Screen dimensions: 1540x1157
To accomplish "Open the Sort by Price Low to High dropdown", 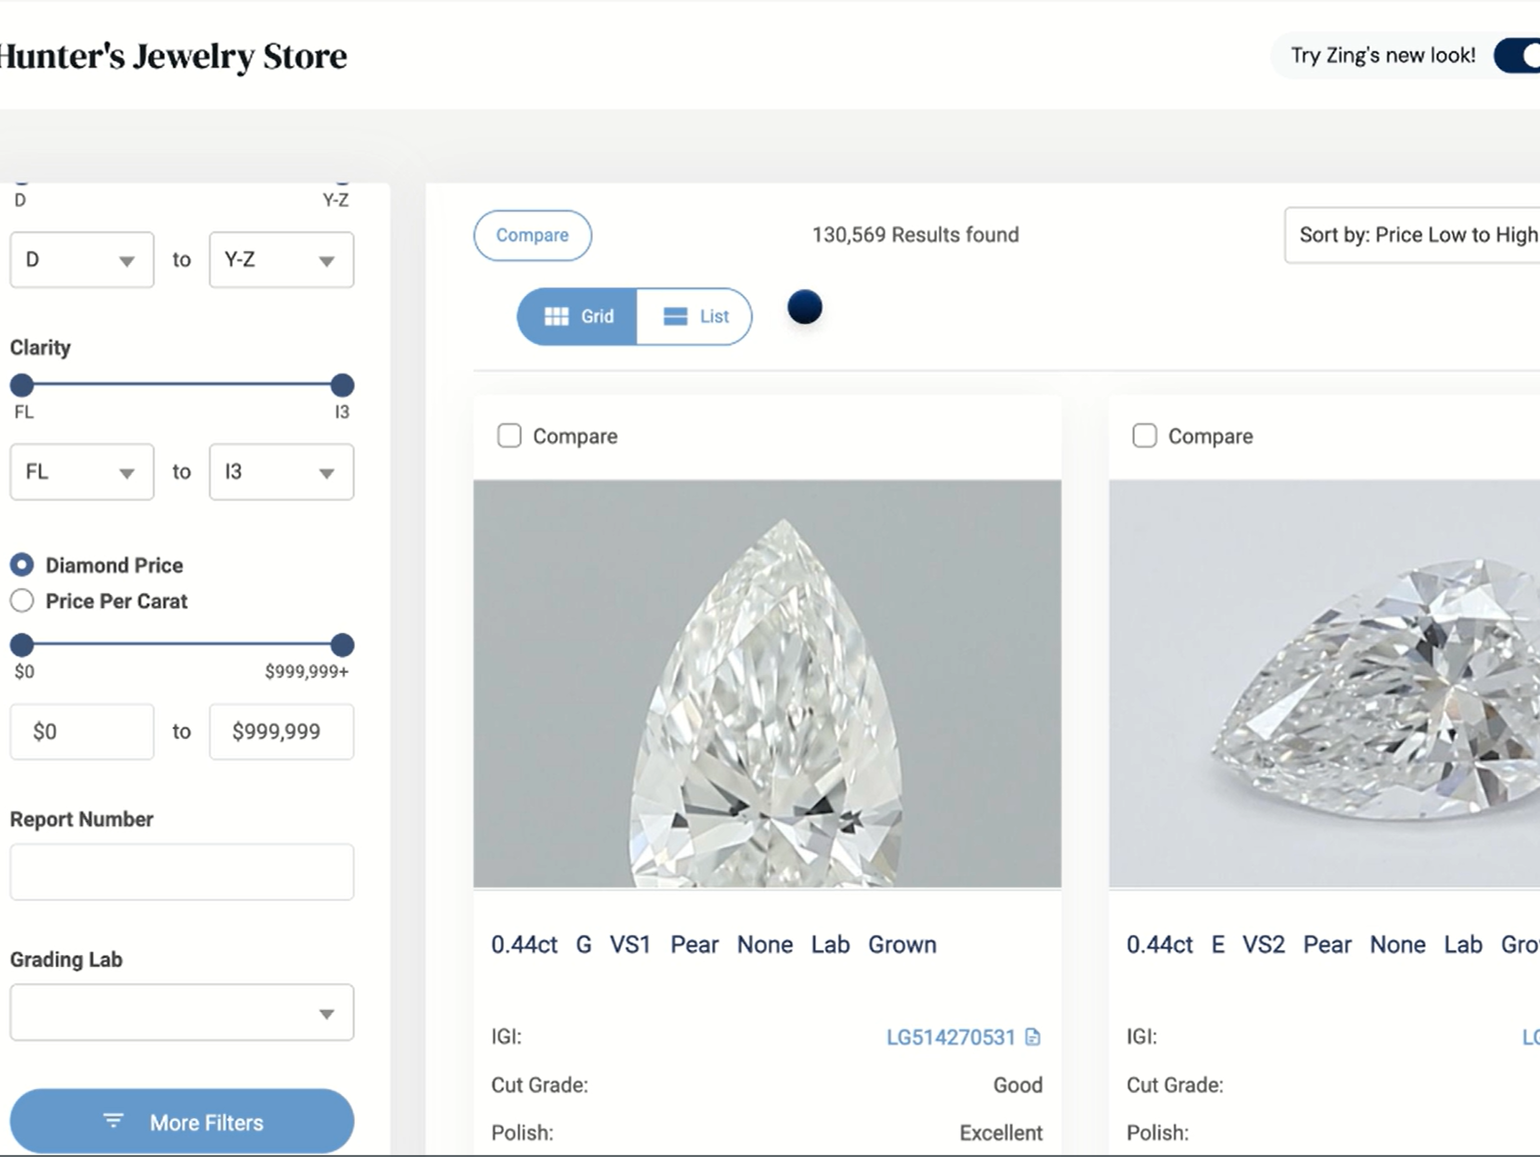I will click(1412, 235).
